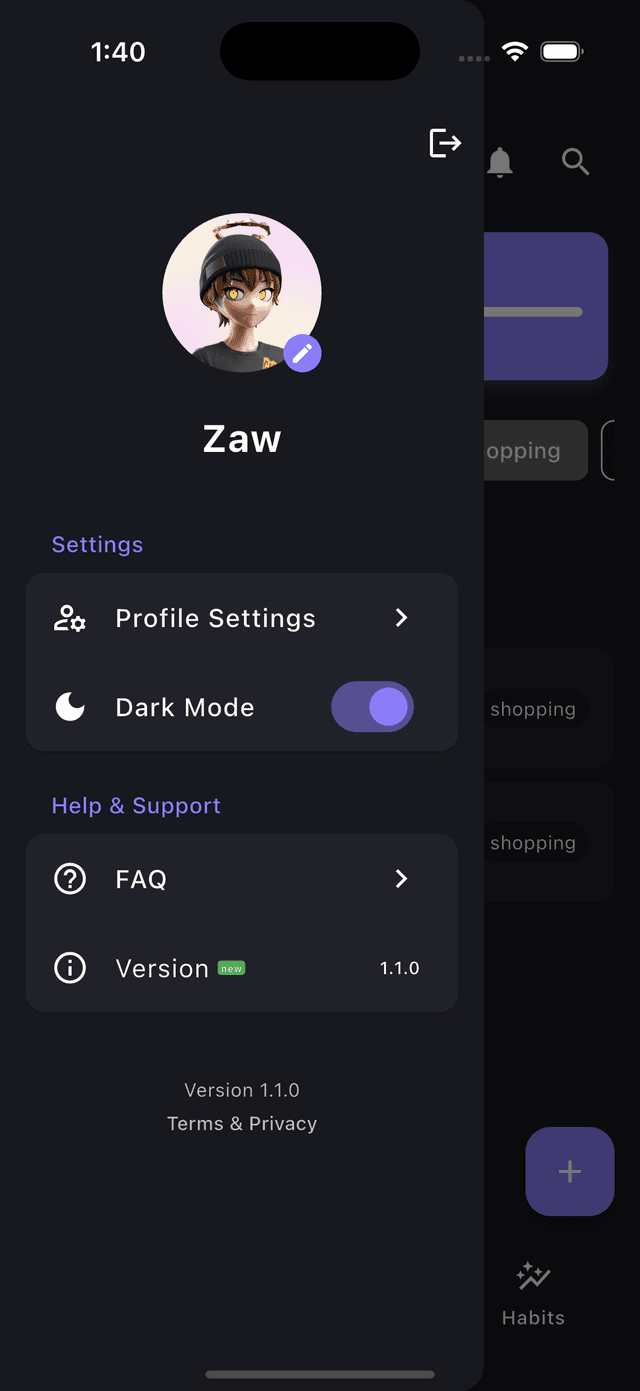Open Terms & Privacy
This screenshot has width=640, height=1391.
point(242,1123)
